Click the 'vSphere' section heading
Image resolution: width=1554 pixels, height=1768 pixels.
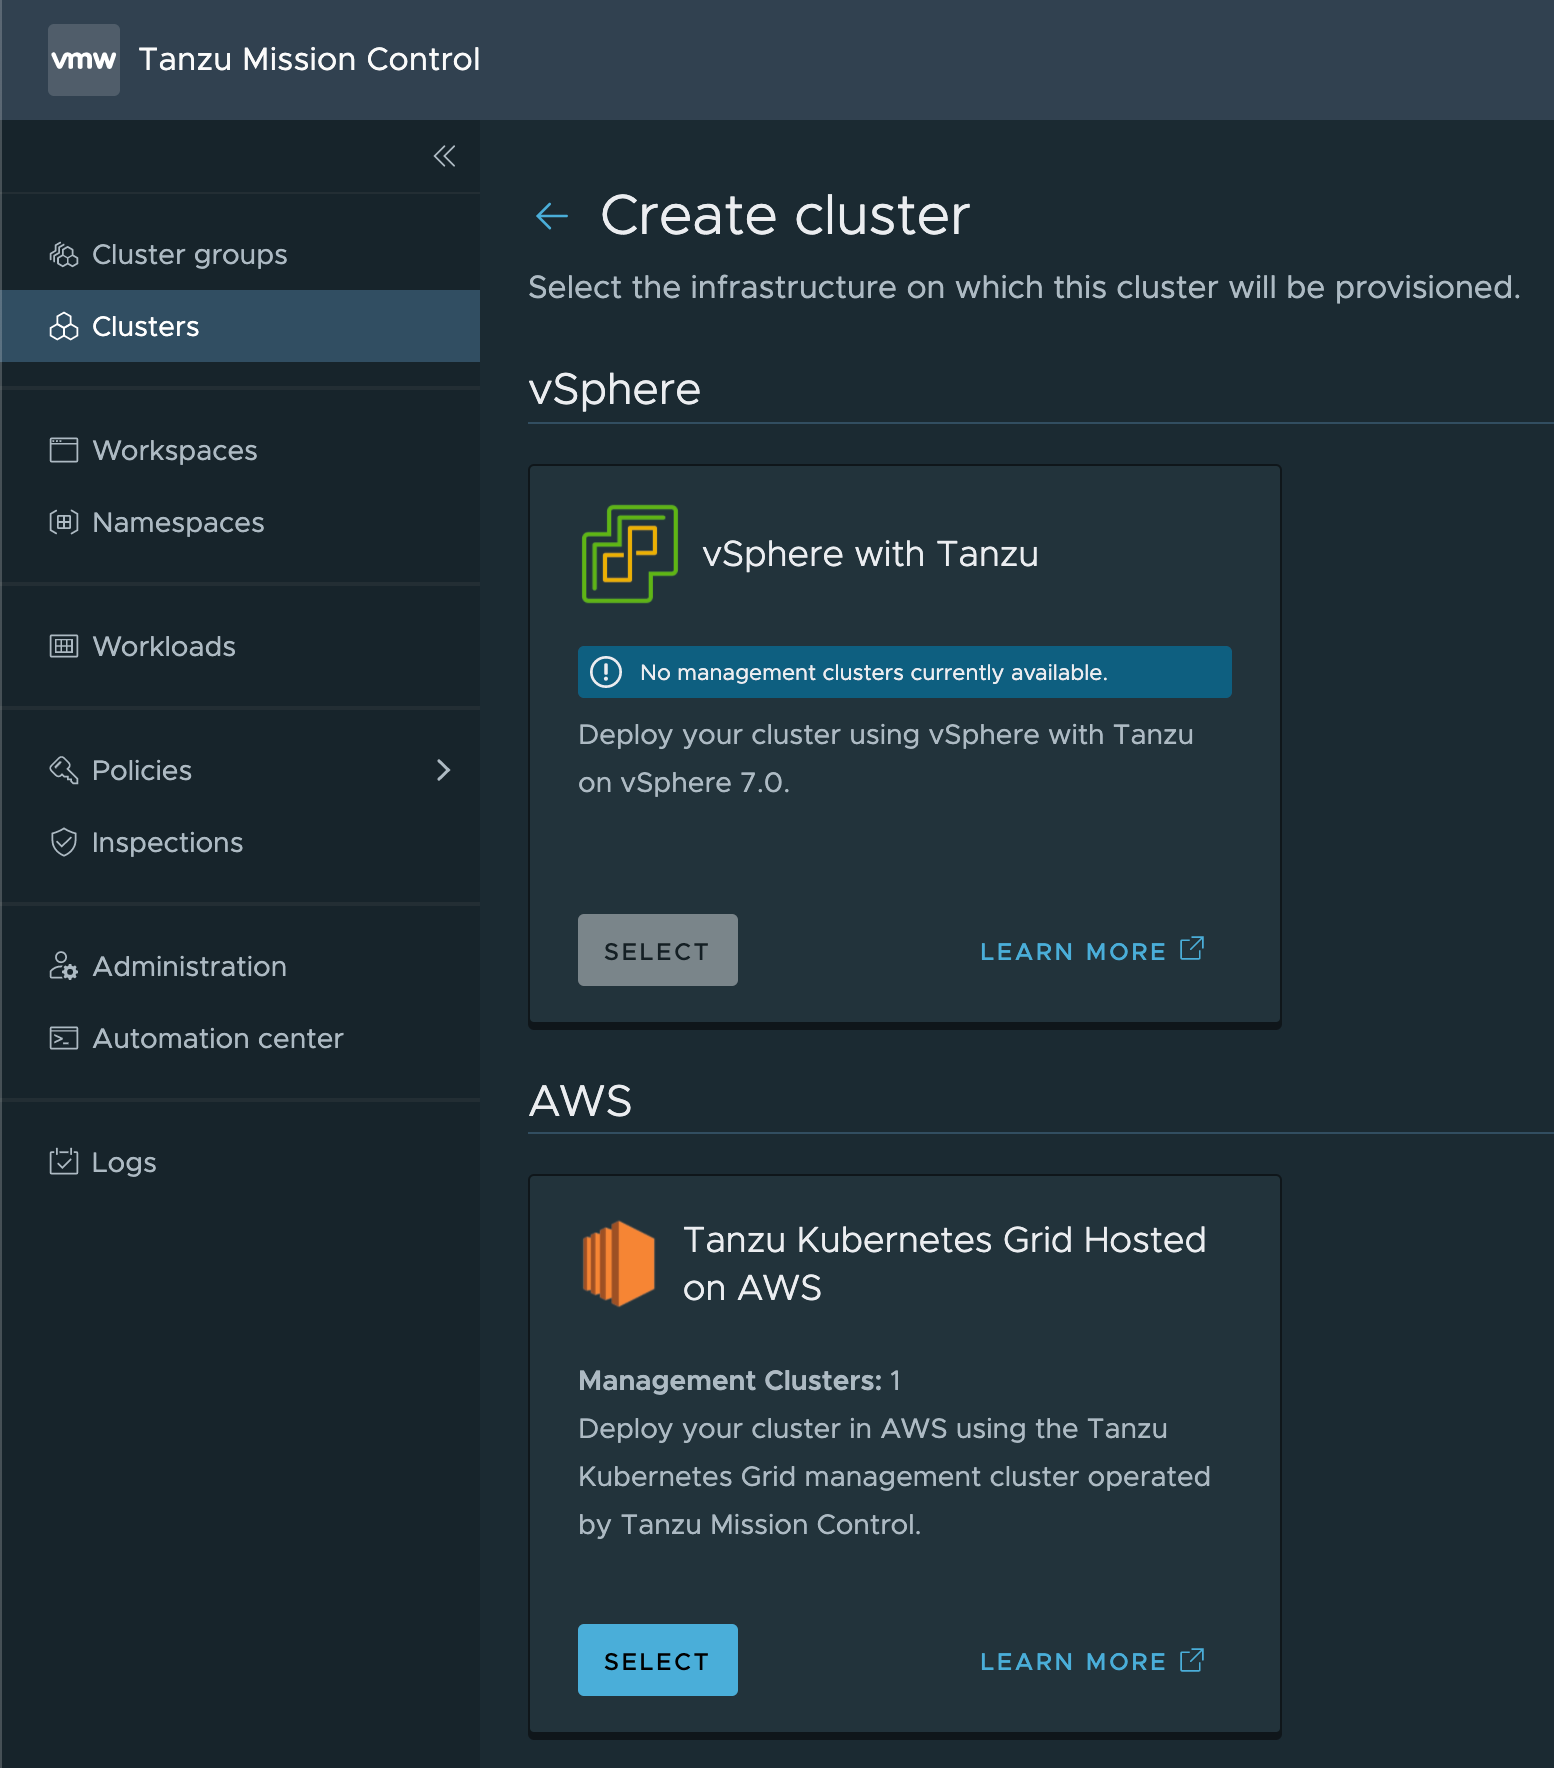614,389
